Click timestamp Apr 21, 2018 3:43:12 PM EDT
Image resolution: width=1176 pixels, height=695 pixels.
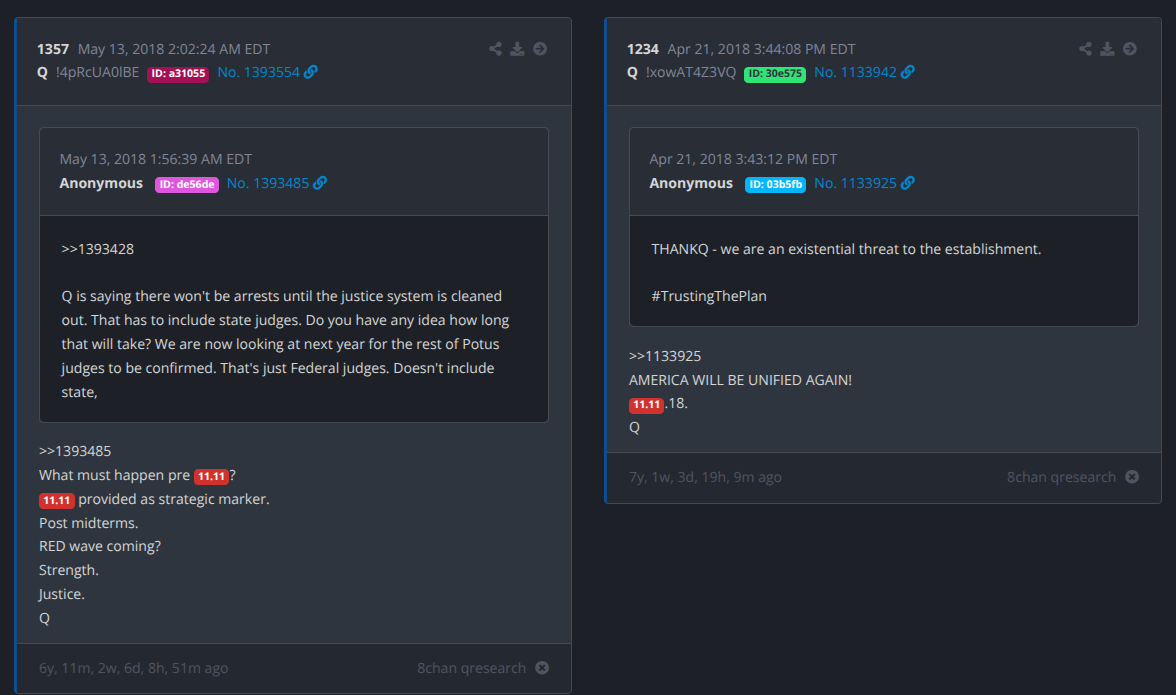point(743,159)
